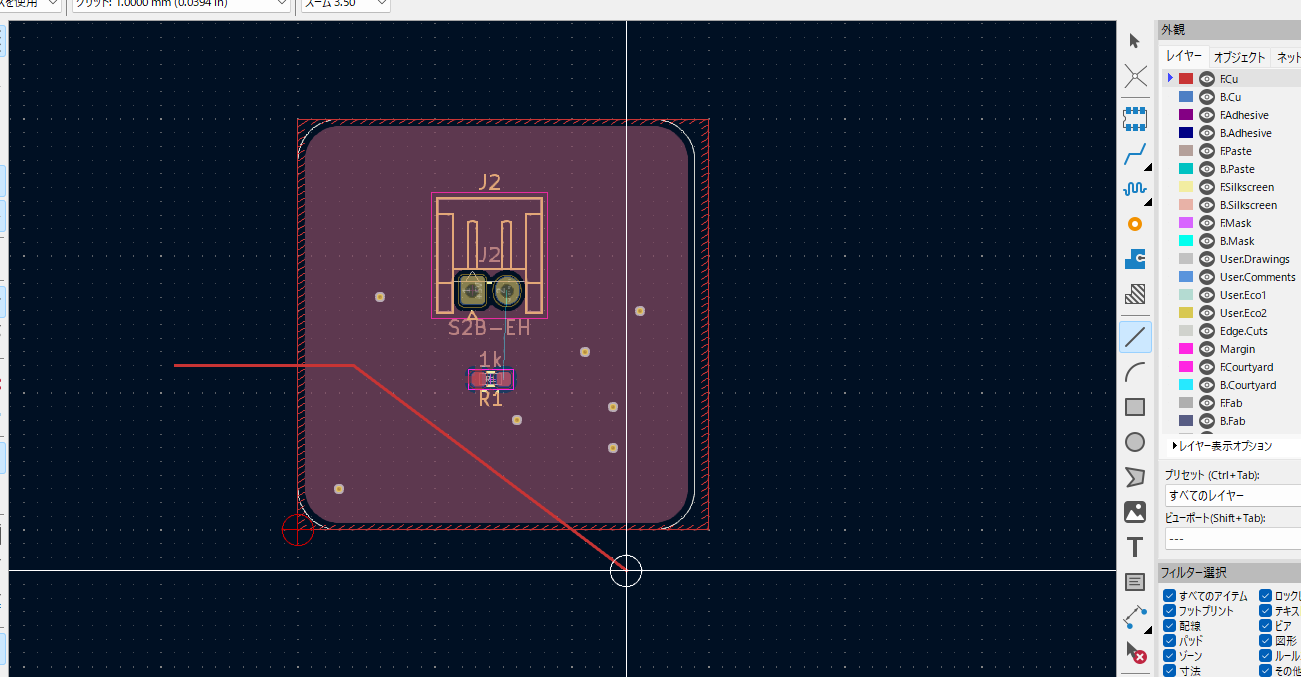Uncheck the ビア filter checkbox
Viewport: 1301px width, 677px height.
tap(1266, 626)
